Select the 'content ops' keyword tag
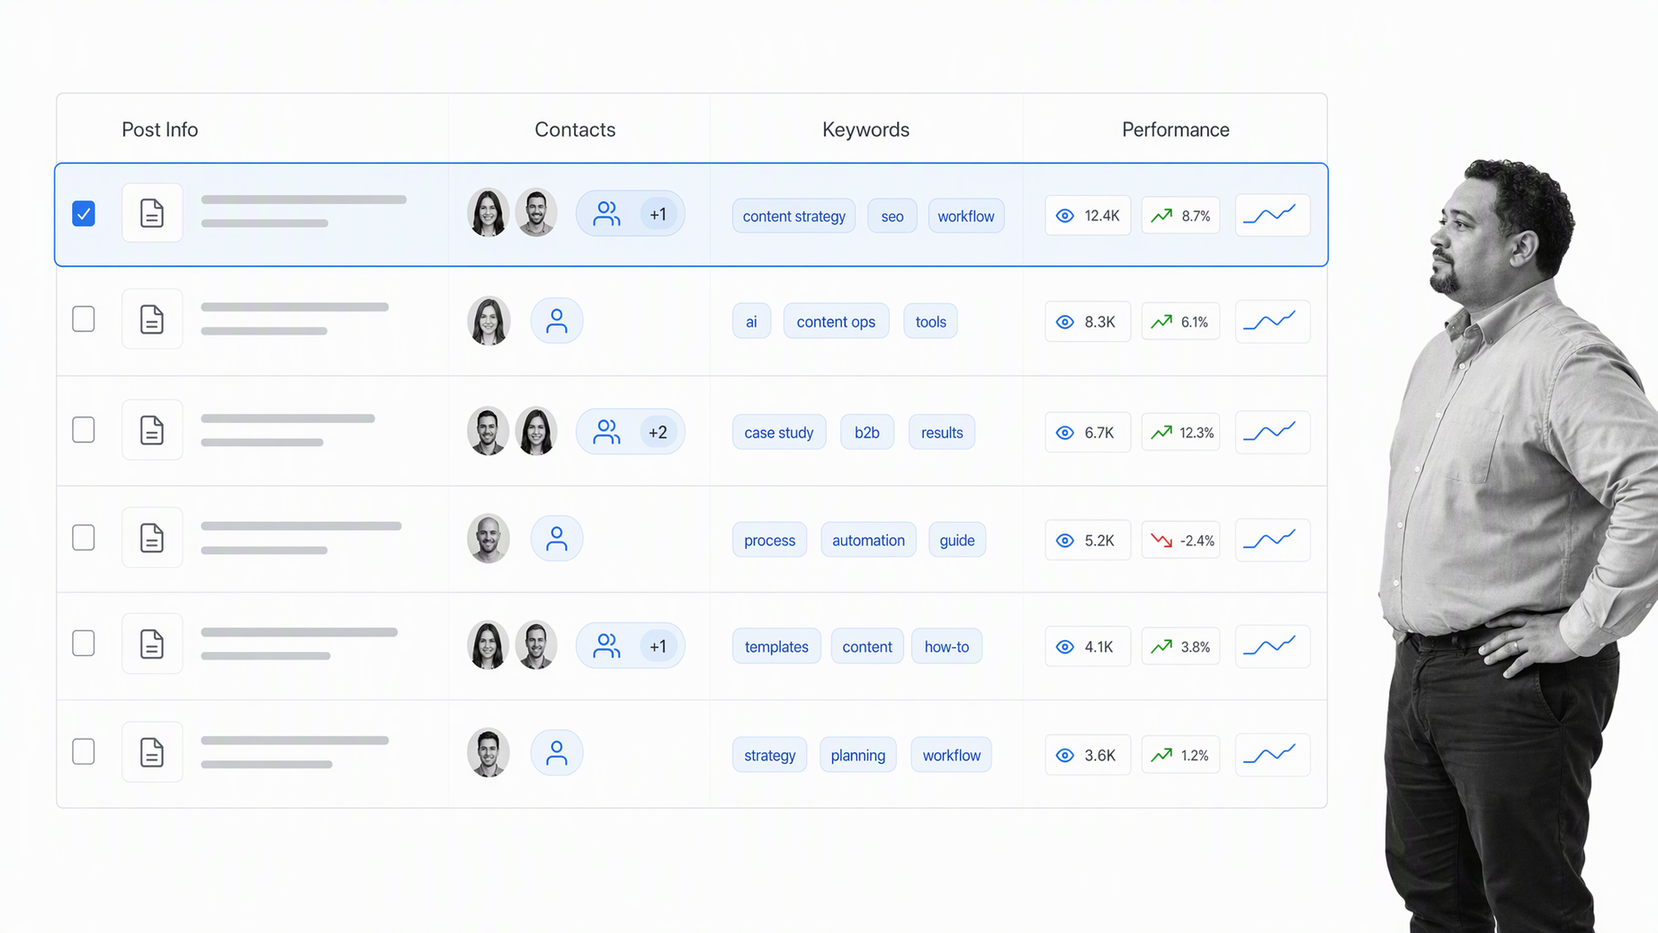Screen dimensions: 1658x933 click(836, 322)
